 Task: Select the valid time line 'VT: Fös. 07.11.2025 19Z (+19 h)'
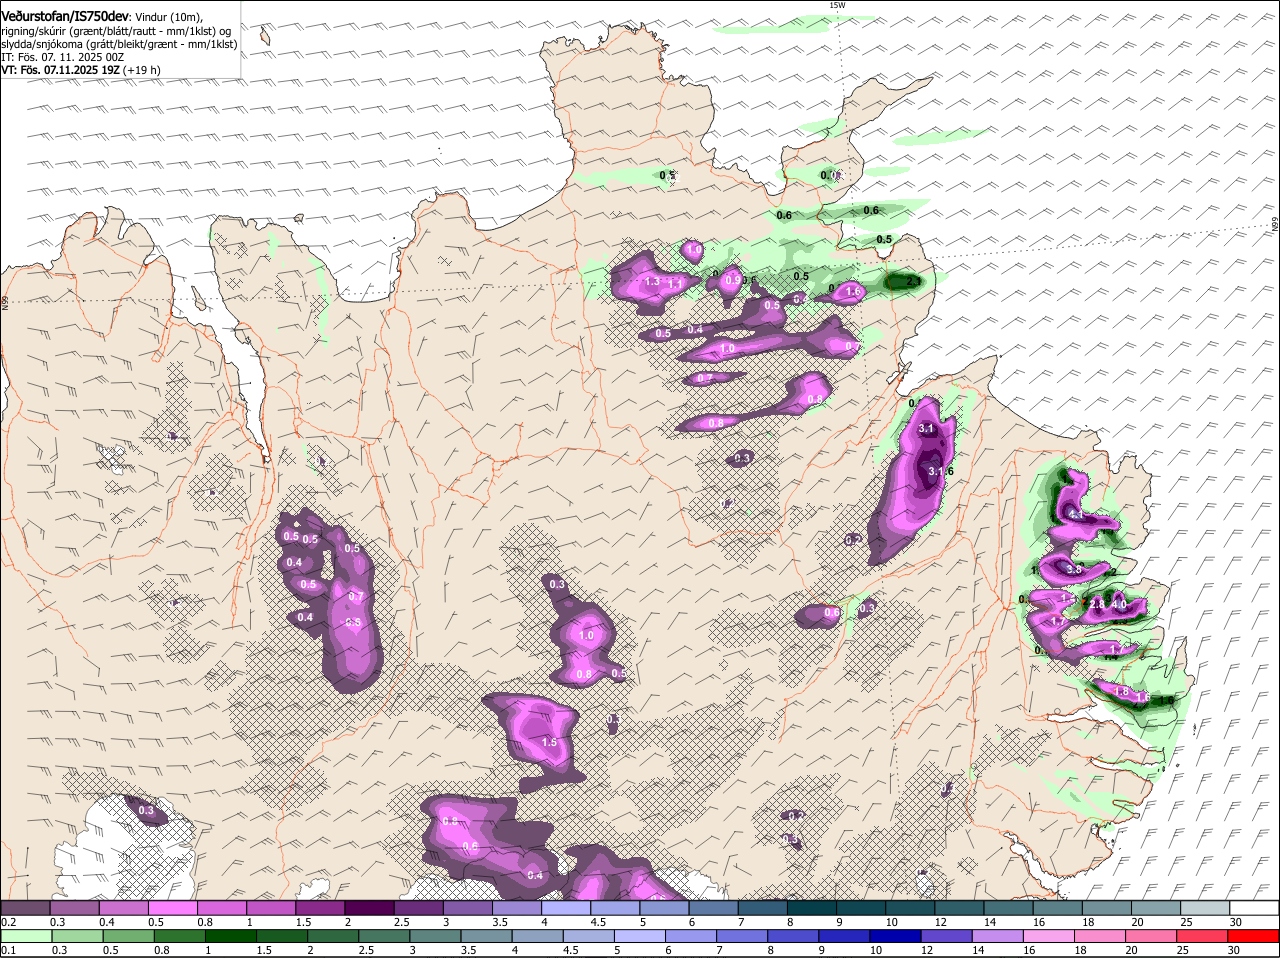pos(80,70)
